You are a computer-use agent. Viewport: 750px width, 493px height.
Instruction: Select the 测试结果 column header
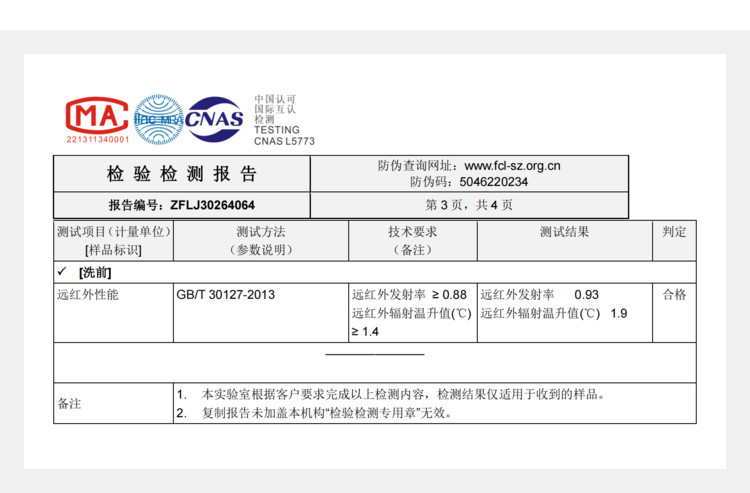click(x=564, y=232)
